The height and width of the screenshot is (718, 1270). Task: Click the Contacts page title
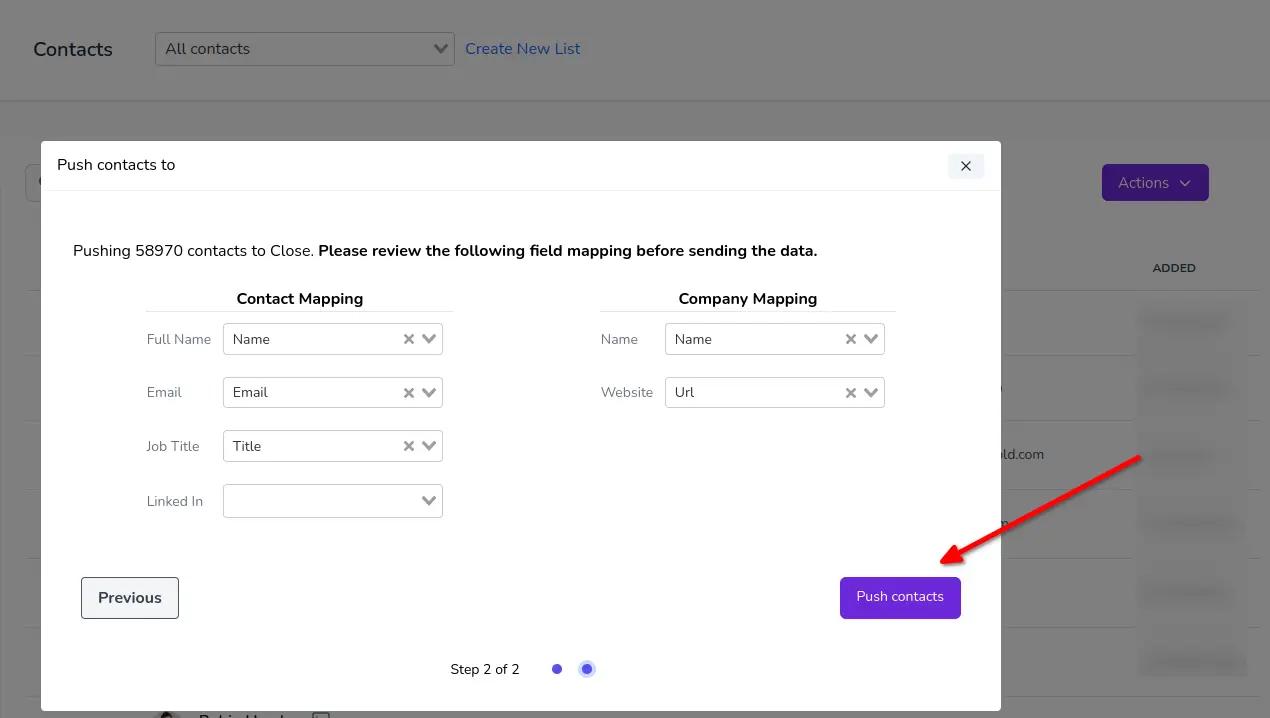(x=73, y=50)
